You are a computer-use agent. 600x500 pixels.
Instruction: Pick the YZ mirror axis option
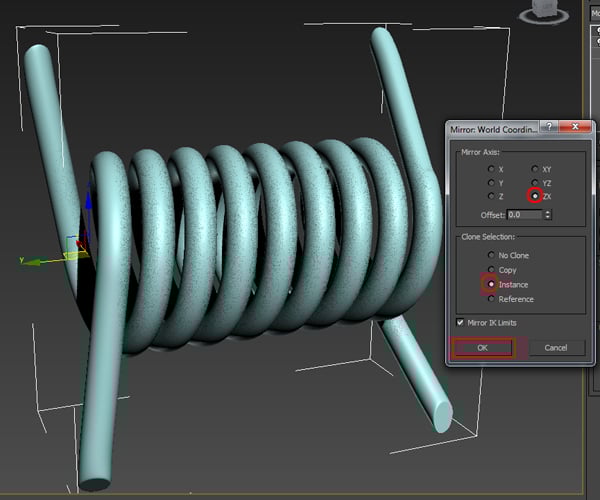(535, 183)
